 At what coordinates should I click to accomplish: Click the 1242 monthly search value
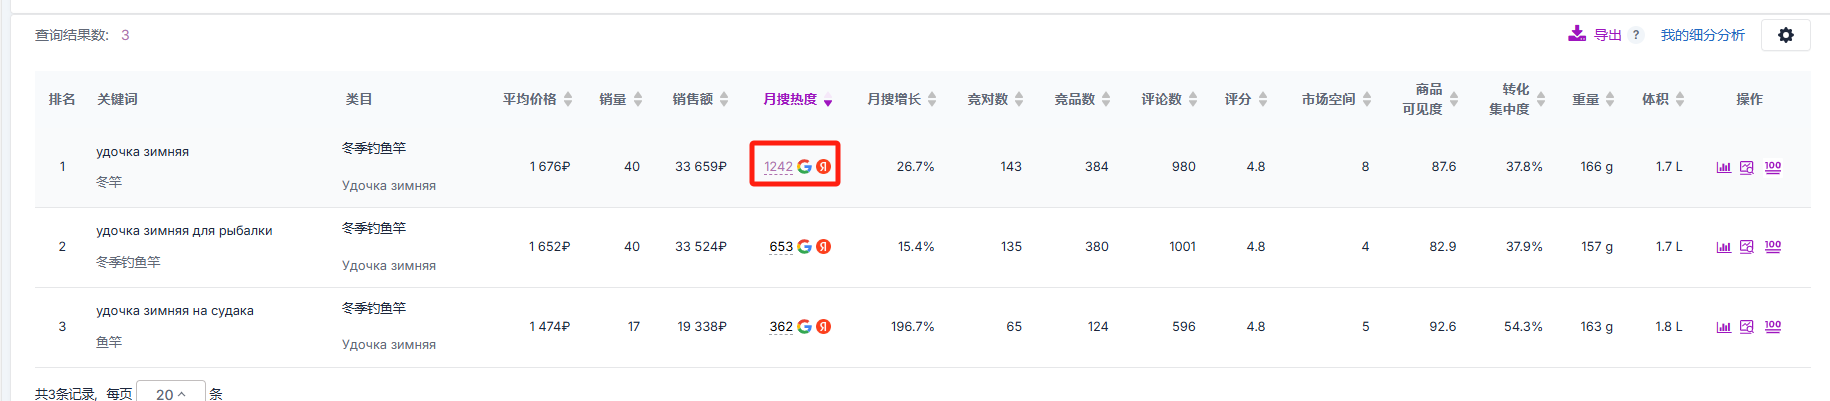pos(778,167)
